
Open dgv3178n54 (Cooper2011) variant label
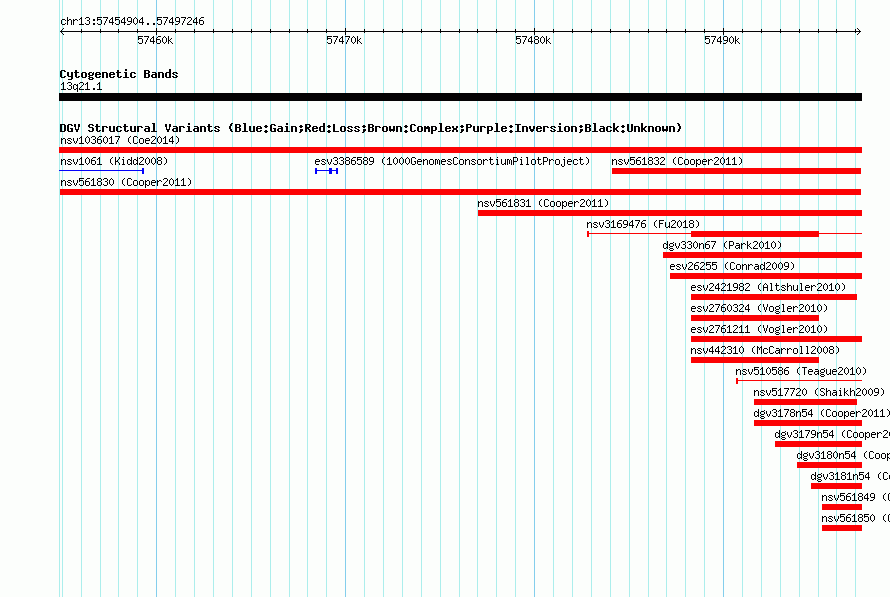tap(821, 413)
